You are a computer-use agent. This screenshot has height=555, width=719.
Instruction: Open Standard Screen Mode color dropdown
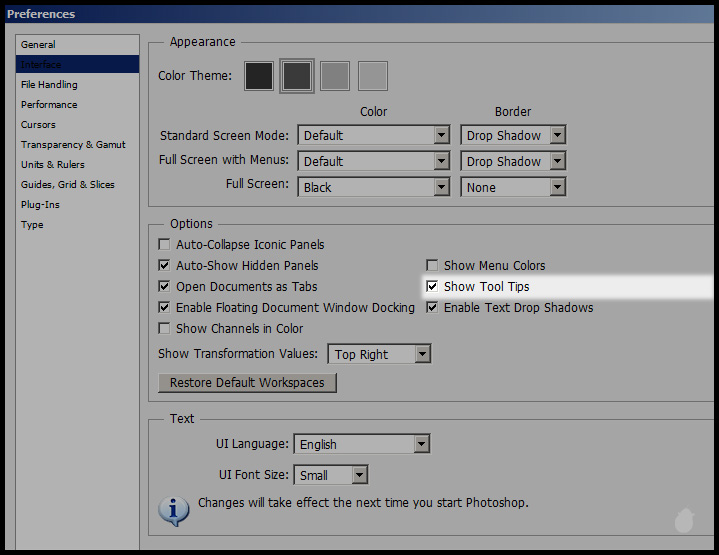pyautogui.click(x=441, y=135)
